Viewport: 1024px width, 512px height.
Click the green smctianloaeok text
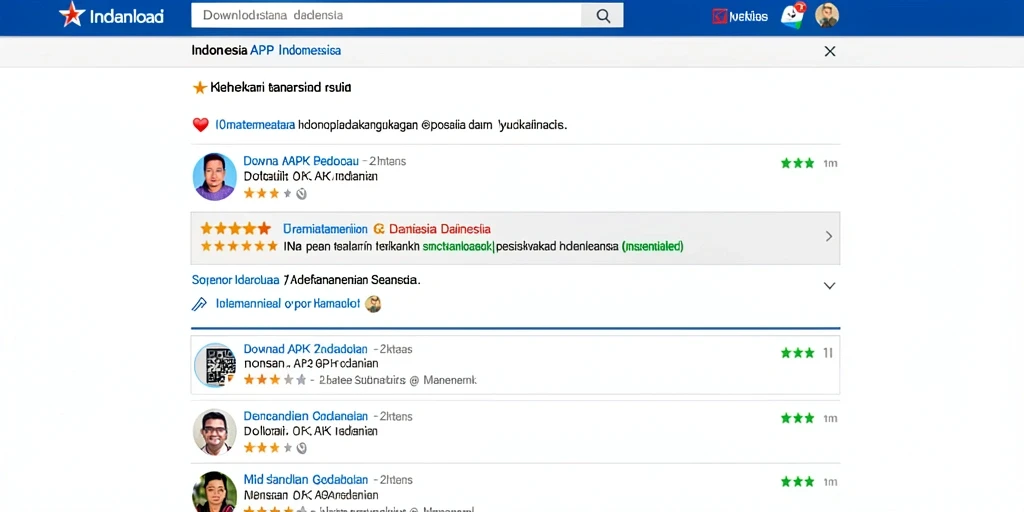click(x=458, y=247)
